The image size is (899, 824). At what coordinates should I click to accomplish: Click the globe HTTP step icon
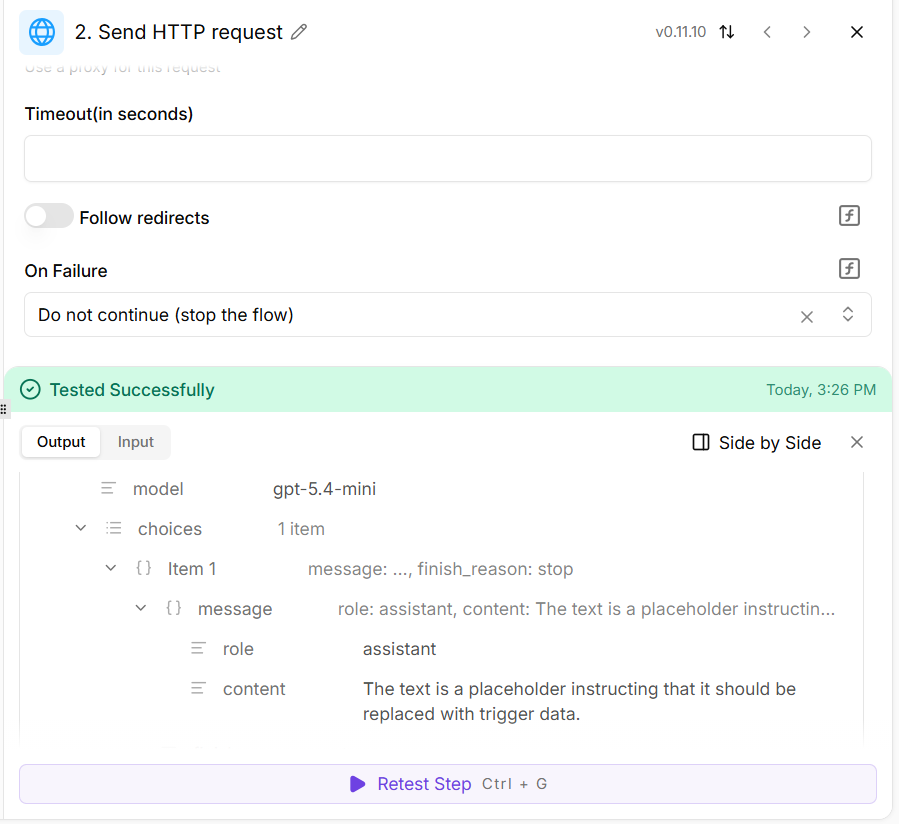point(41,32)
